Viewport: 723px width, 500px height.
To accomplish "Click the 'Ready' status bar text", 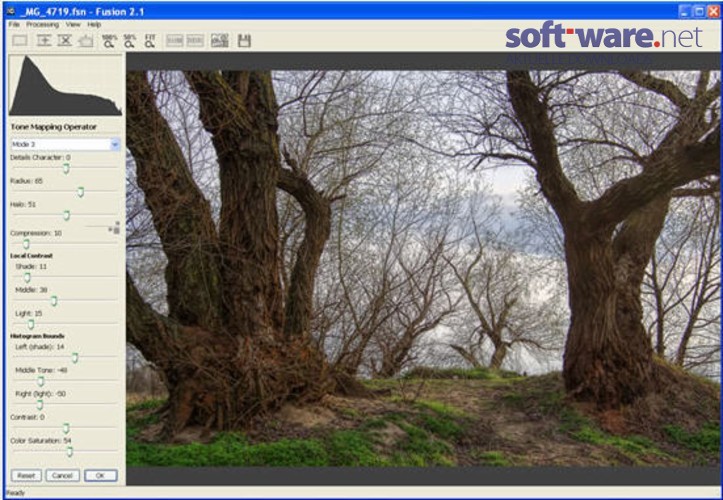I will point(16,493).
